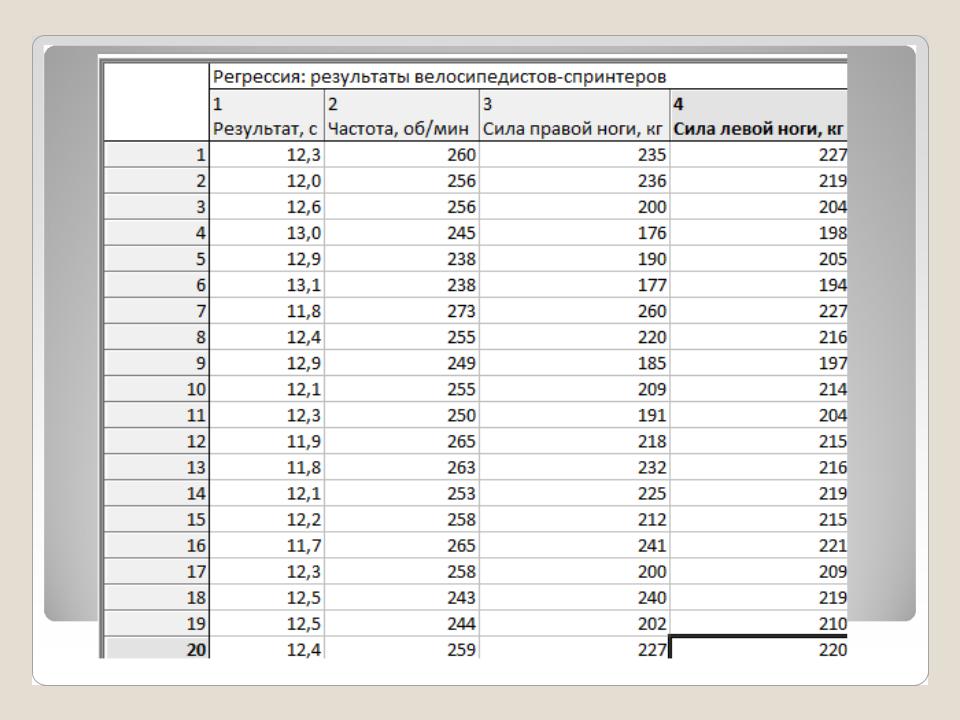This screenshot has height=720, width=960.
Task: Click frequency cell 273 in row 7
Action: coord(402,311)
